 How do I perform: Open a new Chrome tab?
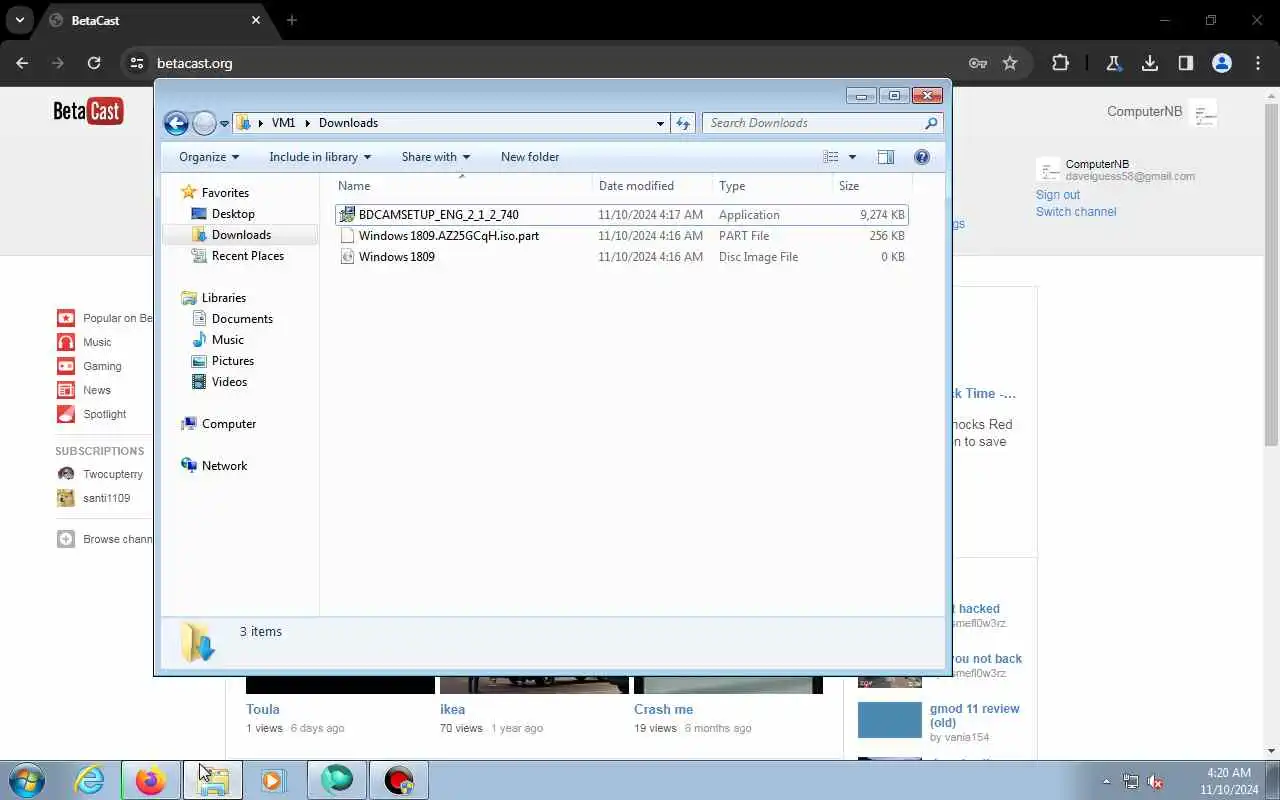292,20
